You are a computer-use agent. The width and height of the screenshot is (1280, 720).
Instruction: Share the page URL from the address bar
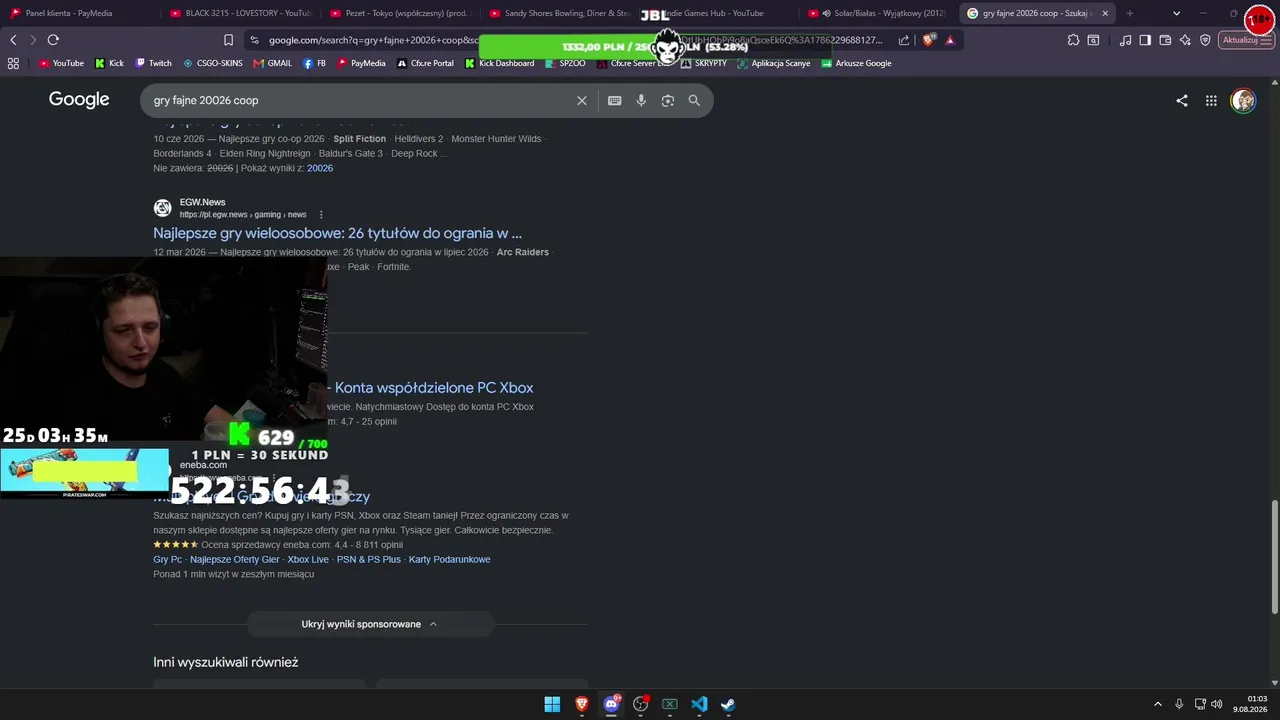coord(904,40)
